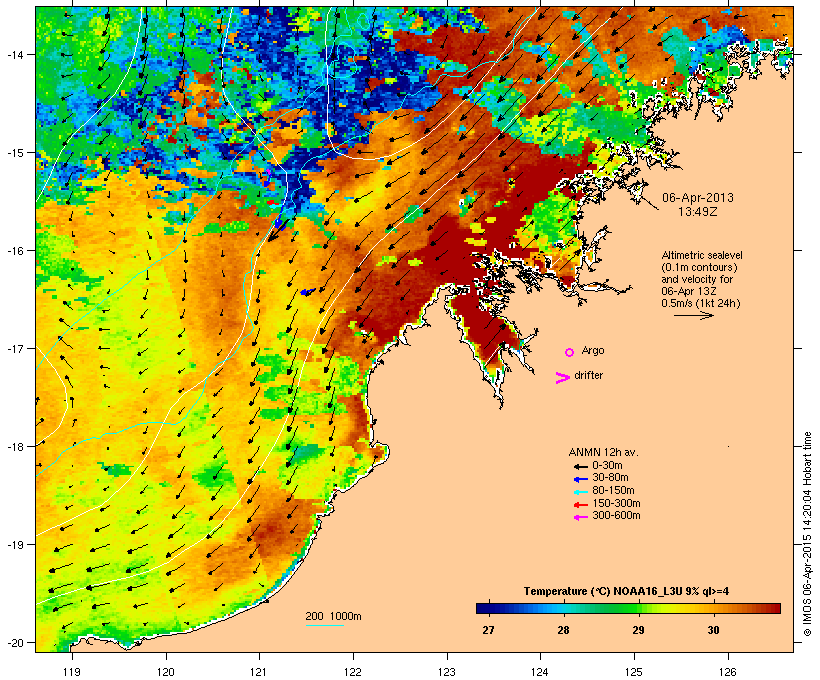Click the colour bar tick label 27
Image resolution: width=820 pixels, height=680 pixels.
point(488,630)
